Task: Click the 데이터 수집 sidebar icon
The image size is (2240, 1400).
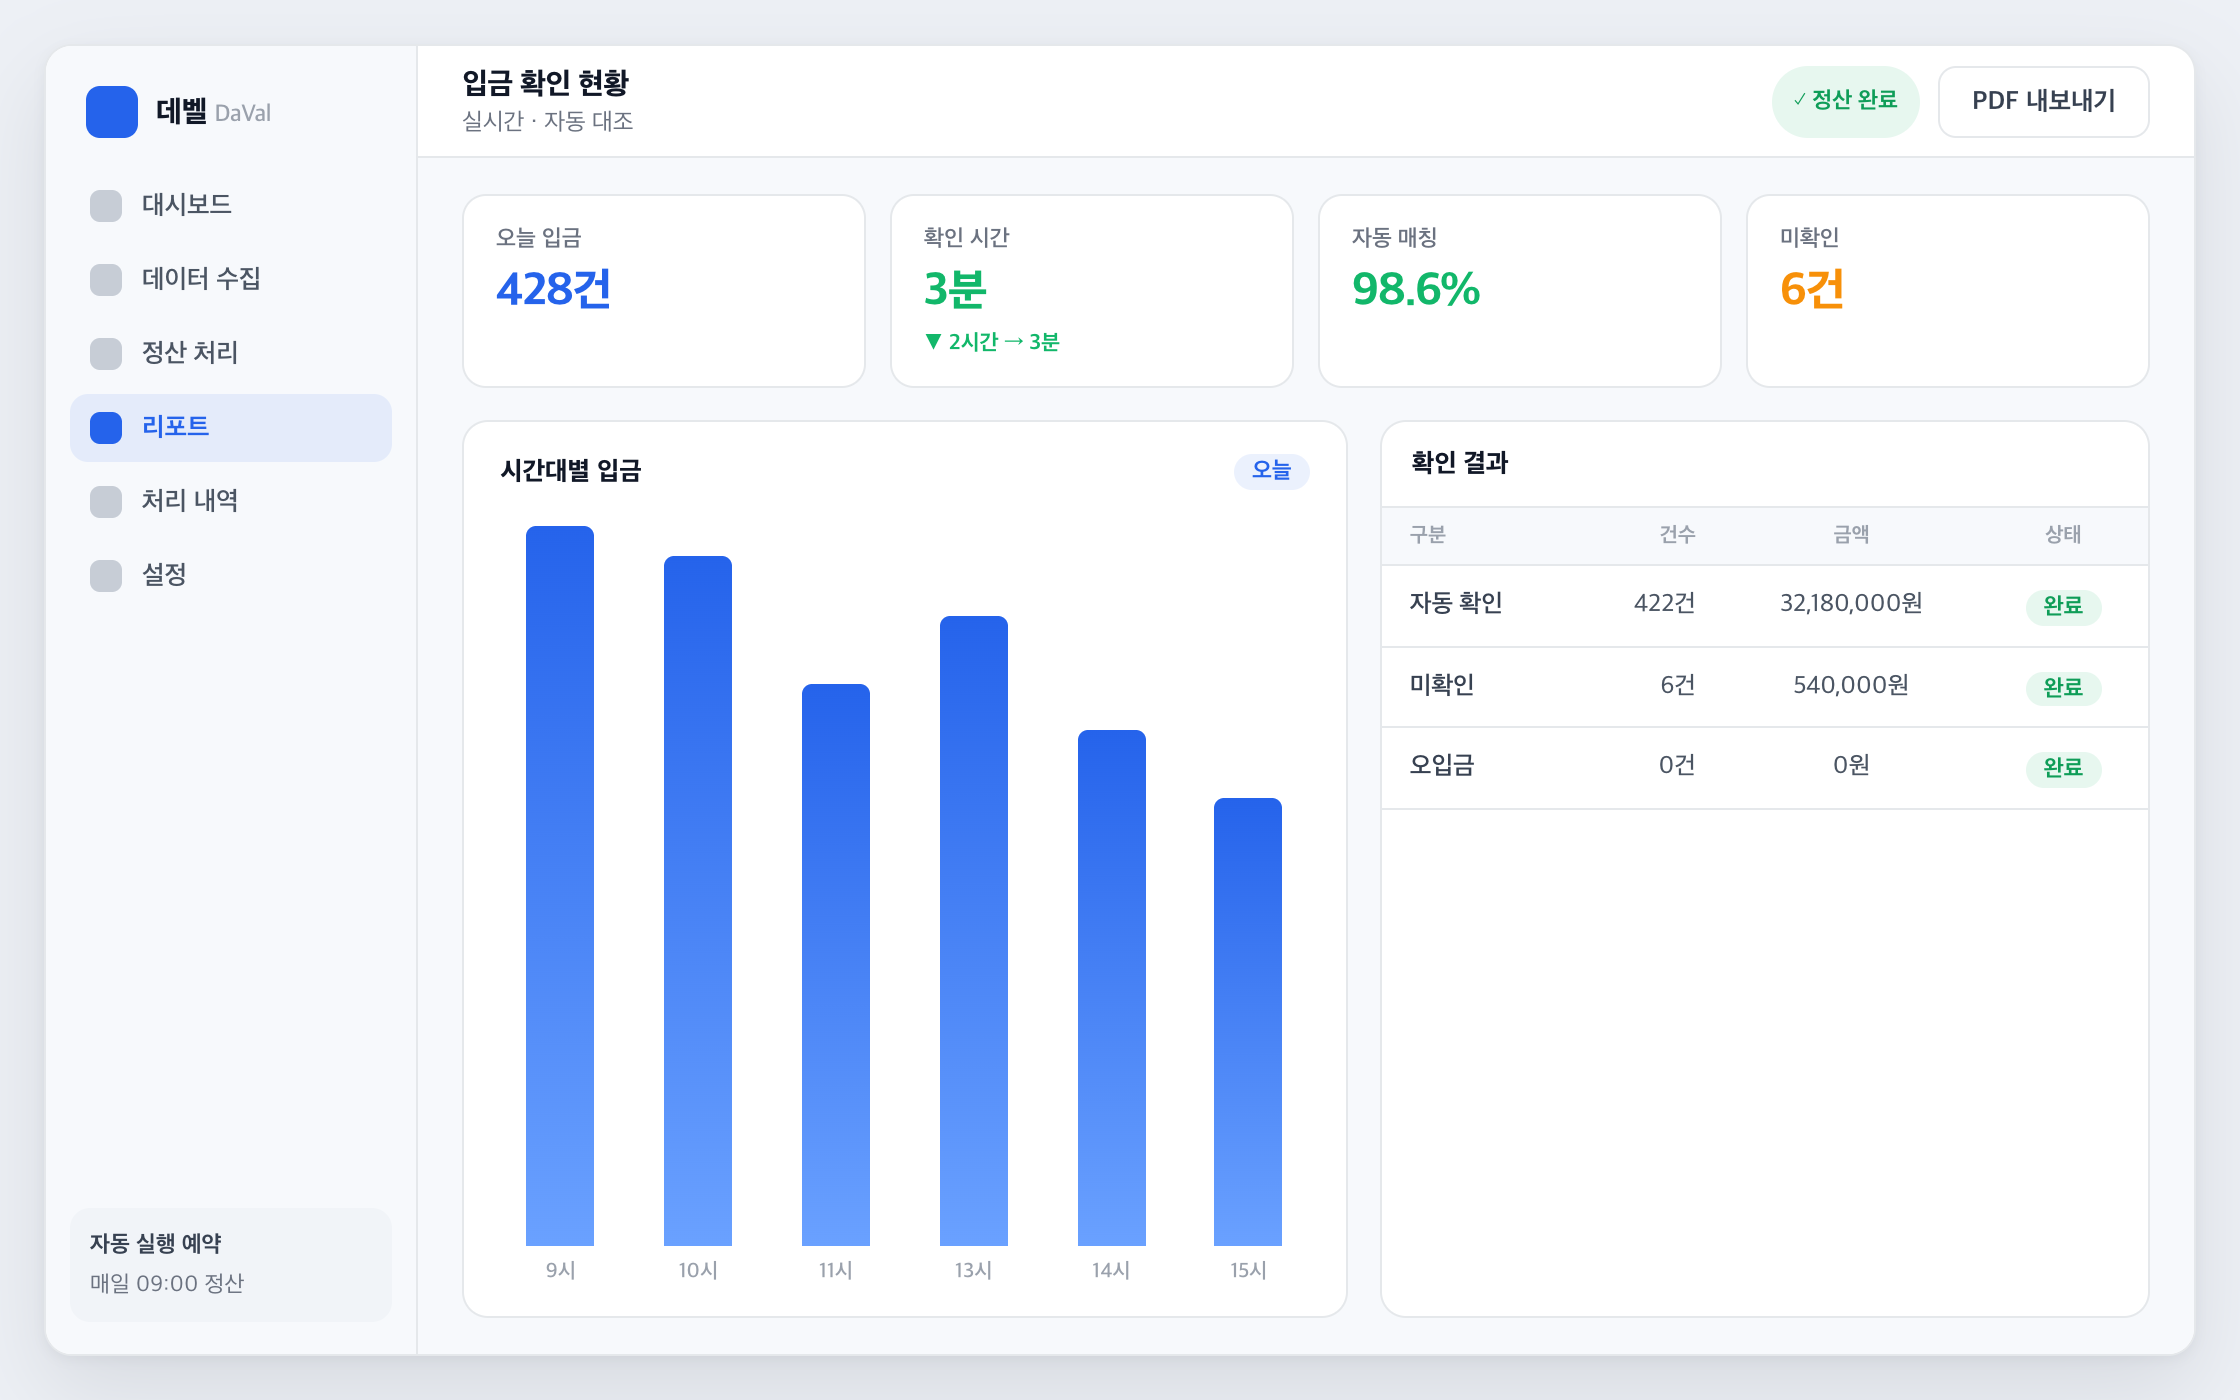Action: tap(106, 280)
